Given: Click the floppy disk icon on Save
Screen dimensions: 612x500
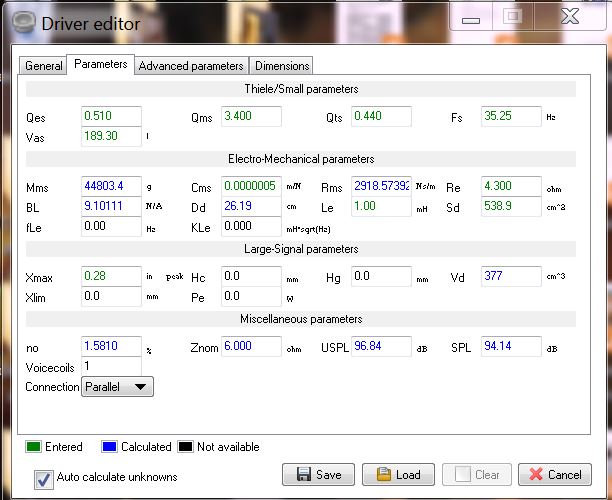Looking at the screenshot, I should pos(303,475).
